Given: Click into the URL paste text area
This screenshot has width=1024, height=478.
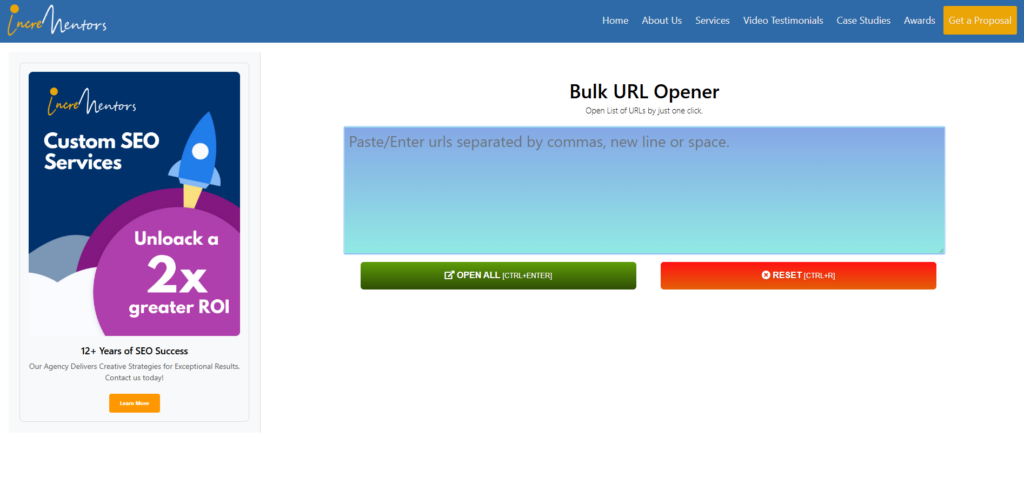Looking at the screenshot, I should tap(644, 190).
